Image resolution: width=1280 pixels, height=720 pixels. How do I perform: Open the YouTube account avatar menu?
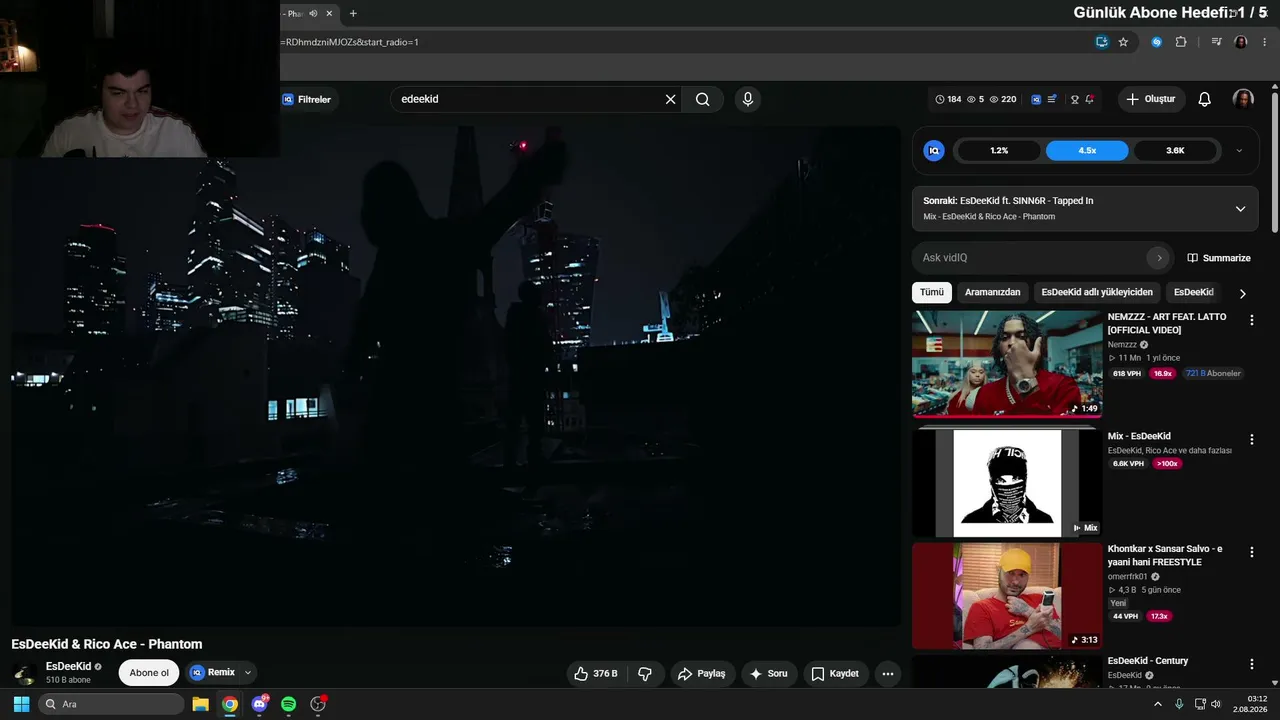[1243, 99]
